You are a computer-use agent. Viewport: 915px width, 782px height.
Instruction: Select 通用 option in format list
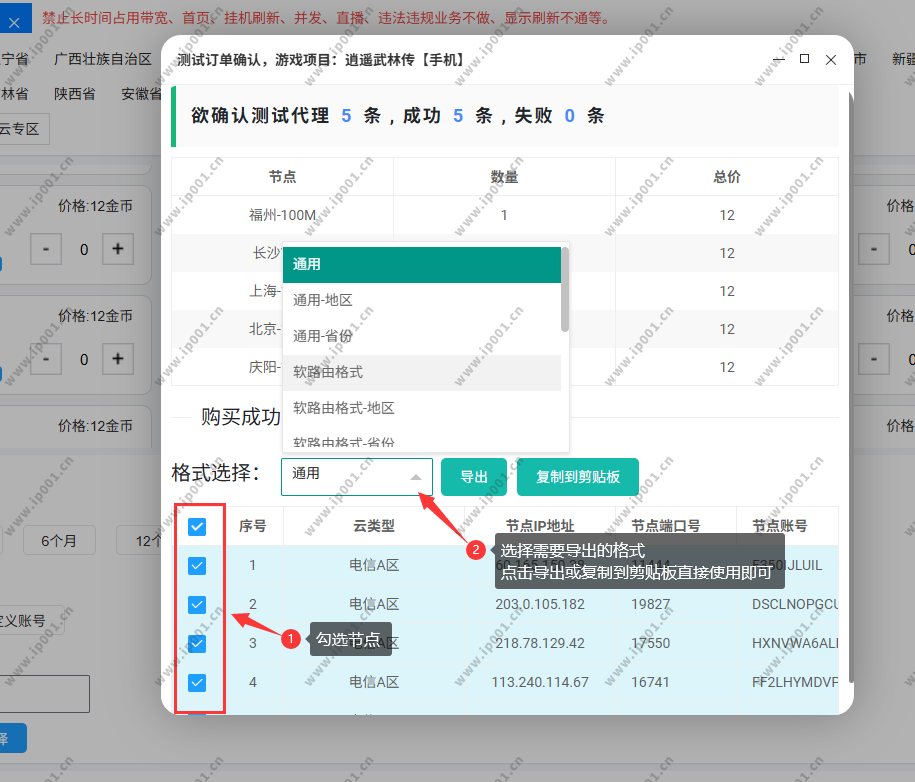pos(421,264)
